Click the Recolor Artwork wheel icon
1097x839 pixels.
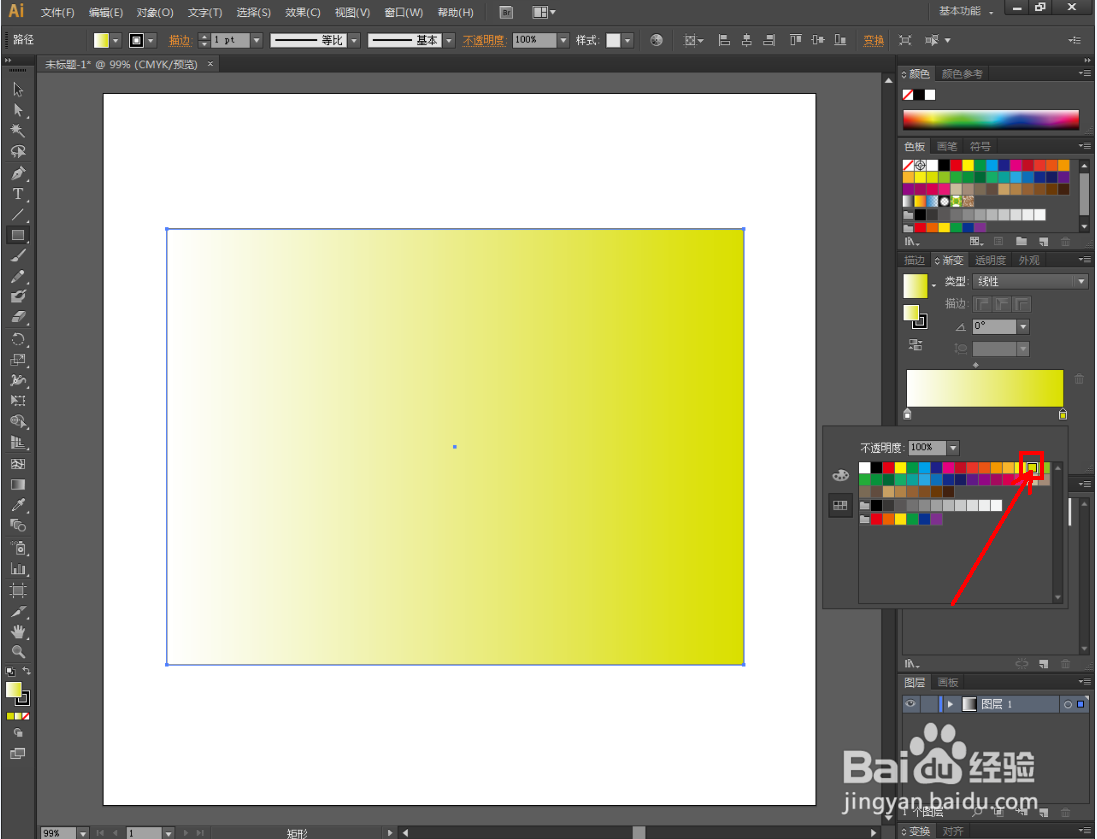point(656,40)
